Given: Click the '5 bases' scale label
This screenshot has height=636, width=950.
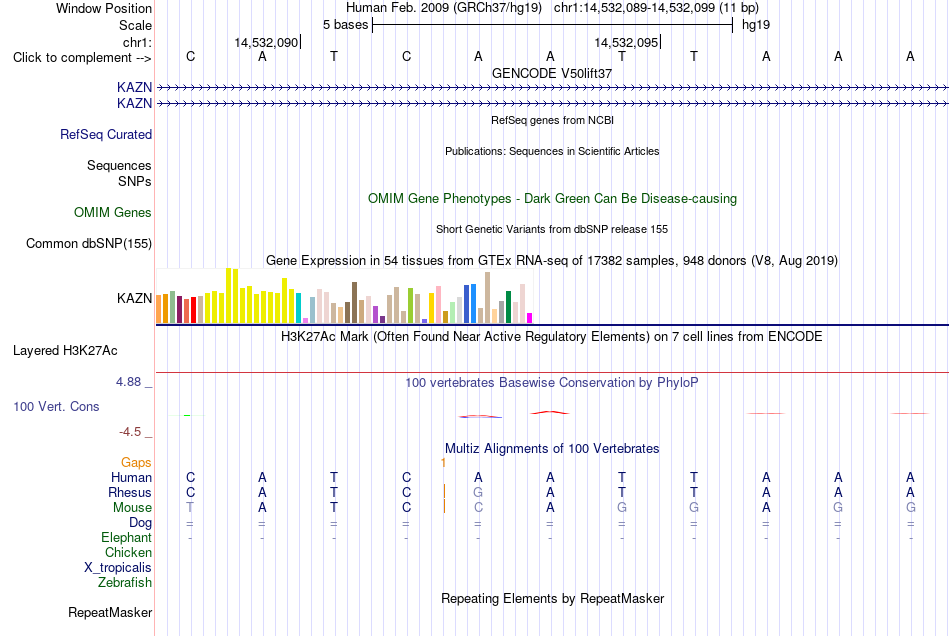Looking at the screenshot, I should tap(345, 25).
